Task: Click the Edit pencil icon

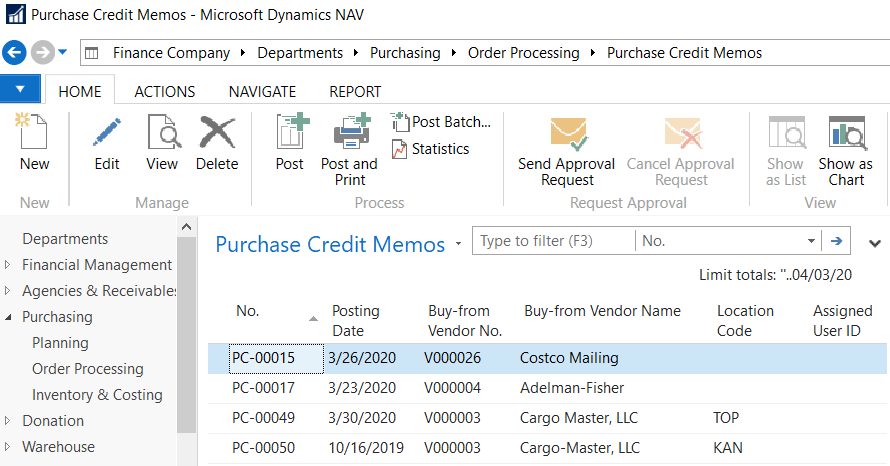Action: (x=107, y=134)
